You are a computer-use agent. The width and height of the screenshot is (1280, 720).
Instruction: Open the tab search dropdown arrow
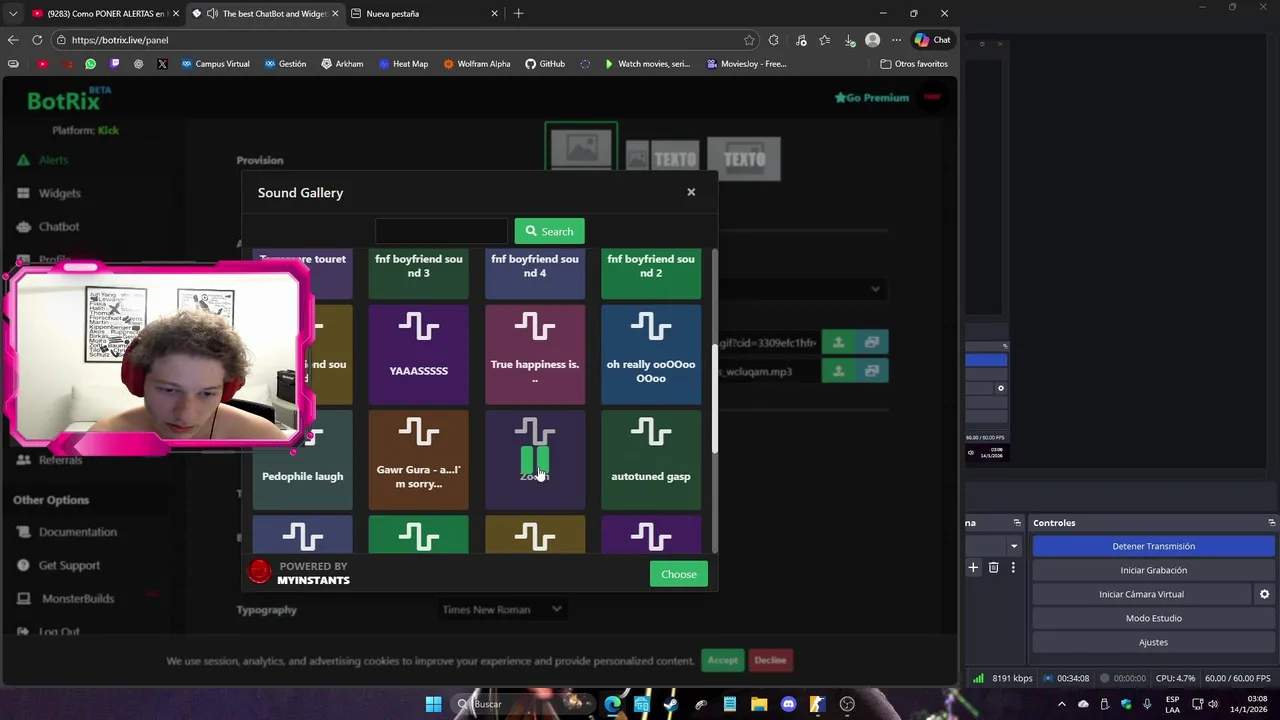tap(13, 14)
